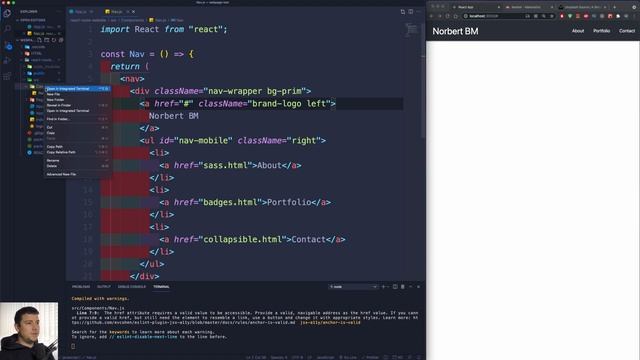
Task: Switch to the Problems panel tab
Action: pos(81,287)
